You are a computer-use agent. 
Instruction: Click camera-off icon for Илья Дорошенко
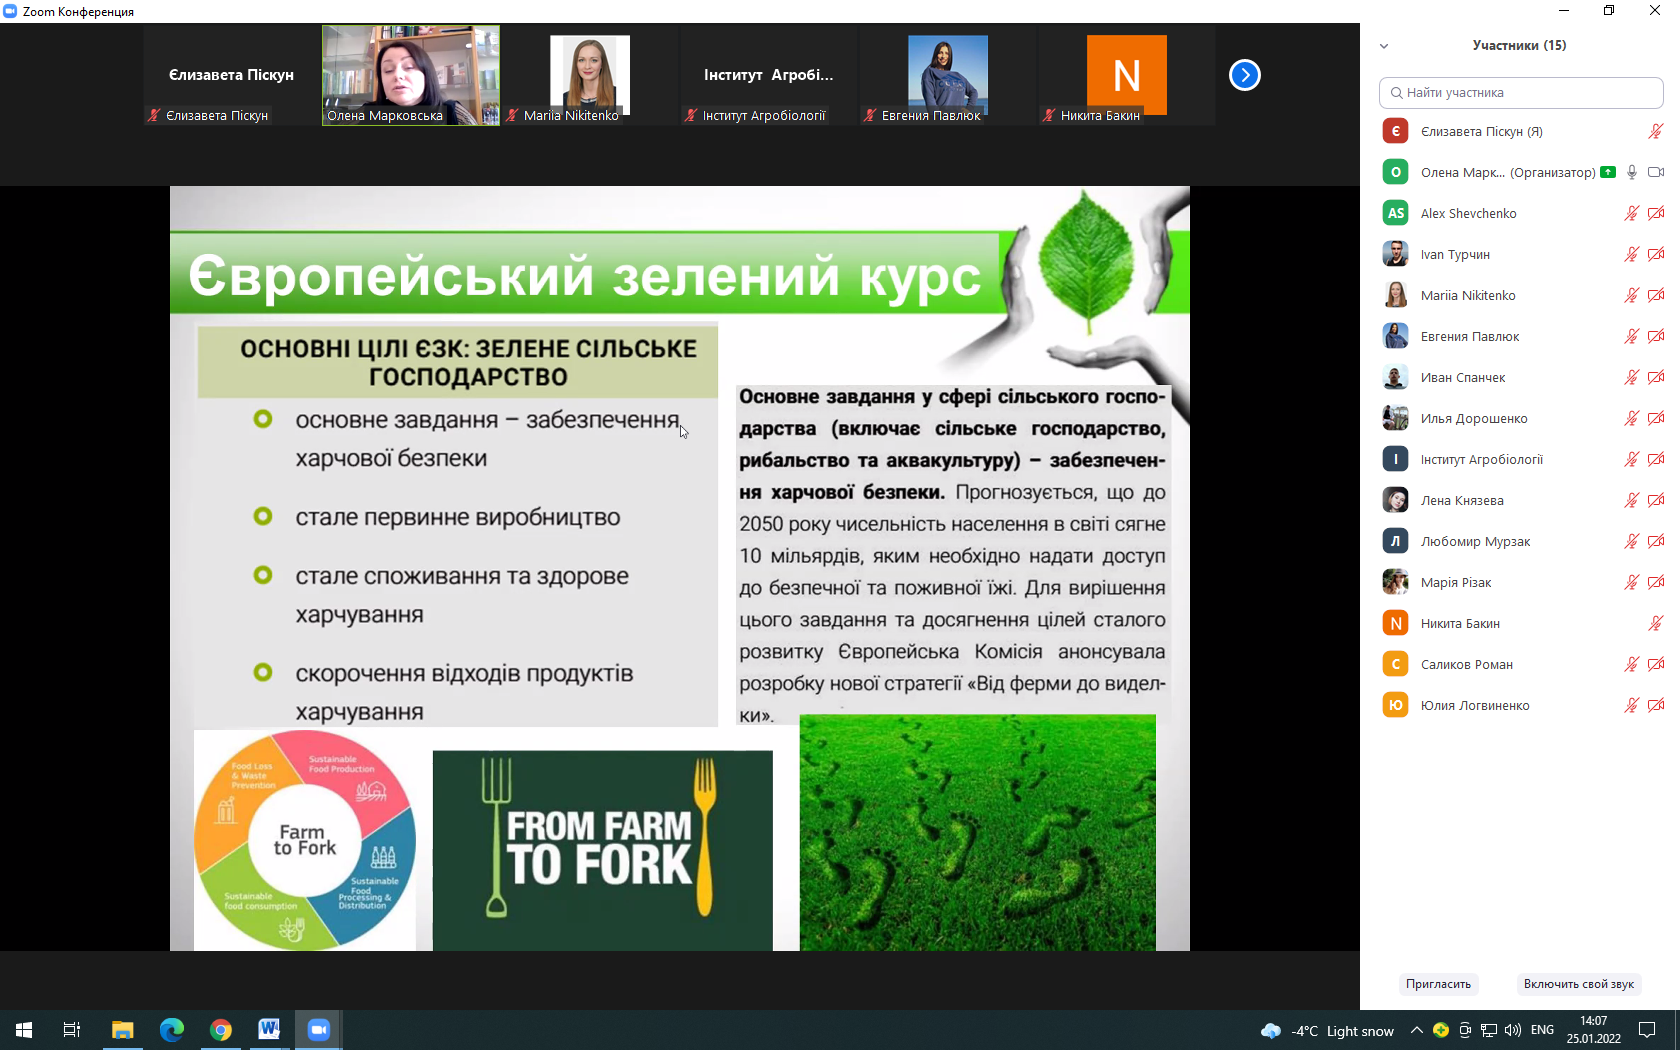pos(1656,418)
